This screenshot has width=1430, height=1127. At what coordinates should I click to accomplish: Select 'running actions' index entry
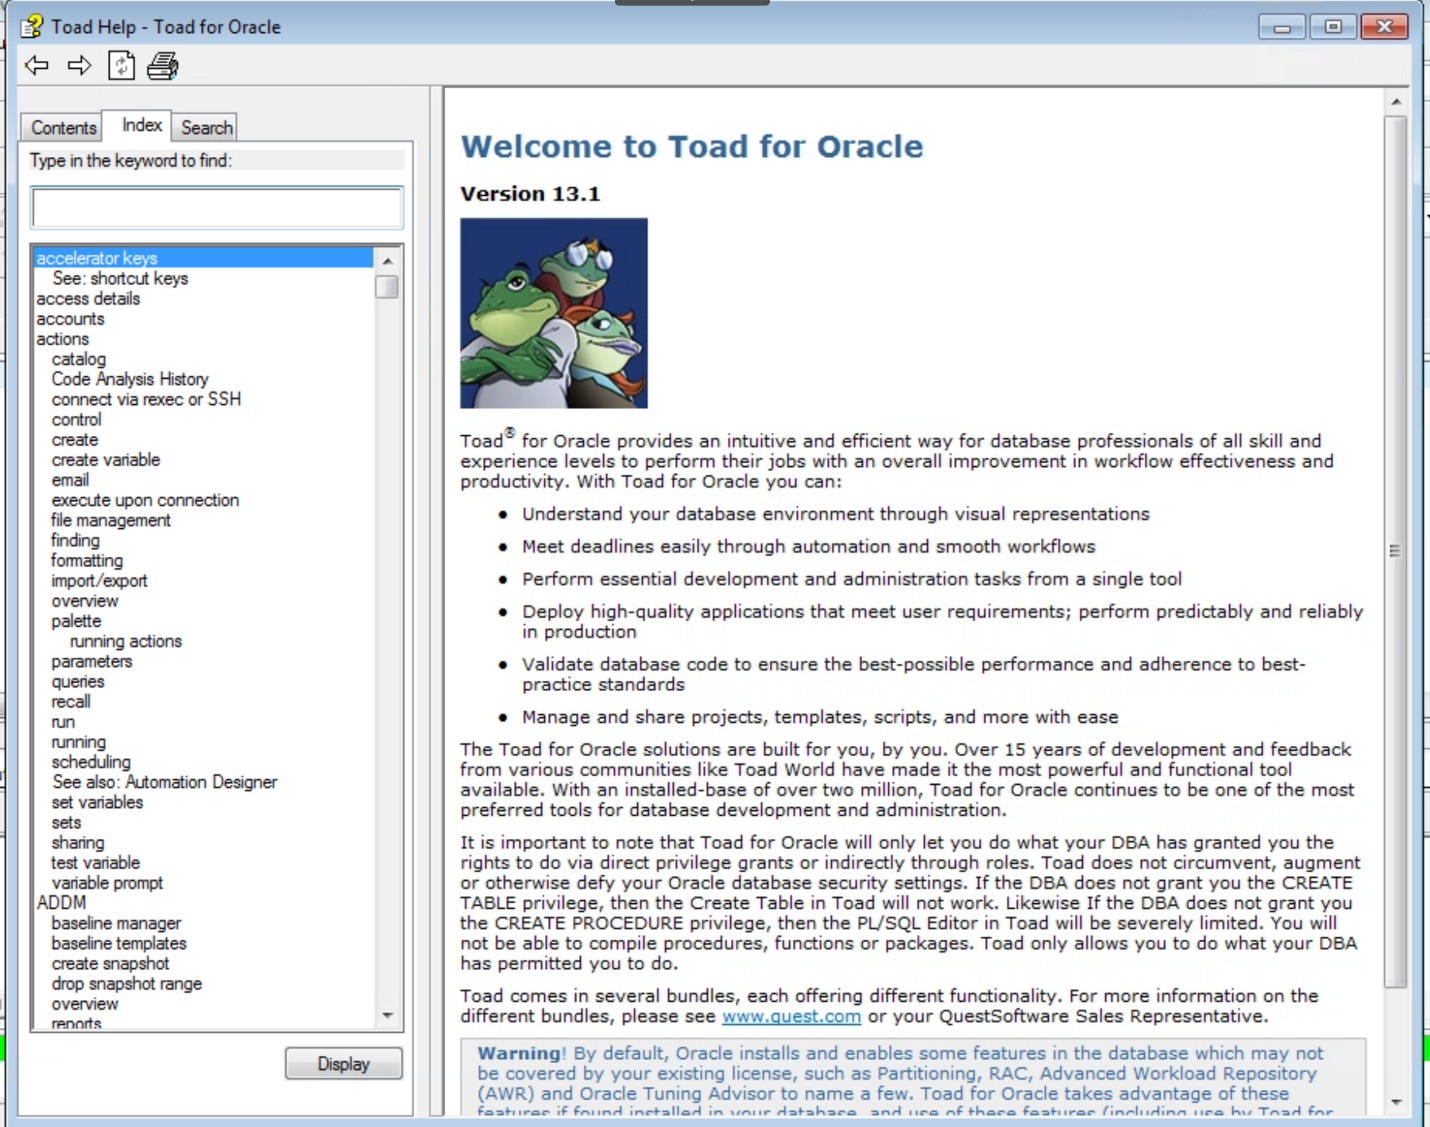(x=126, y=641)
